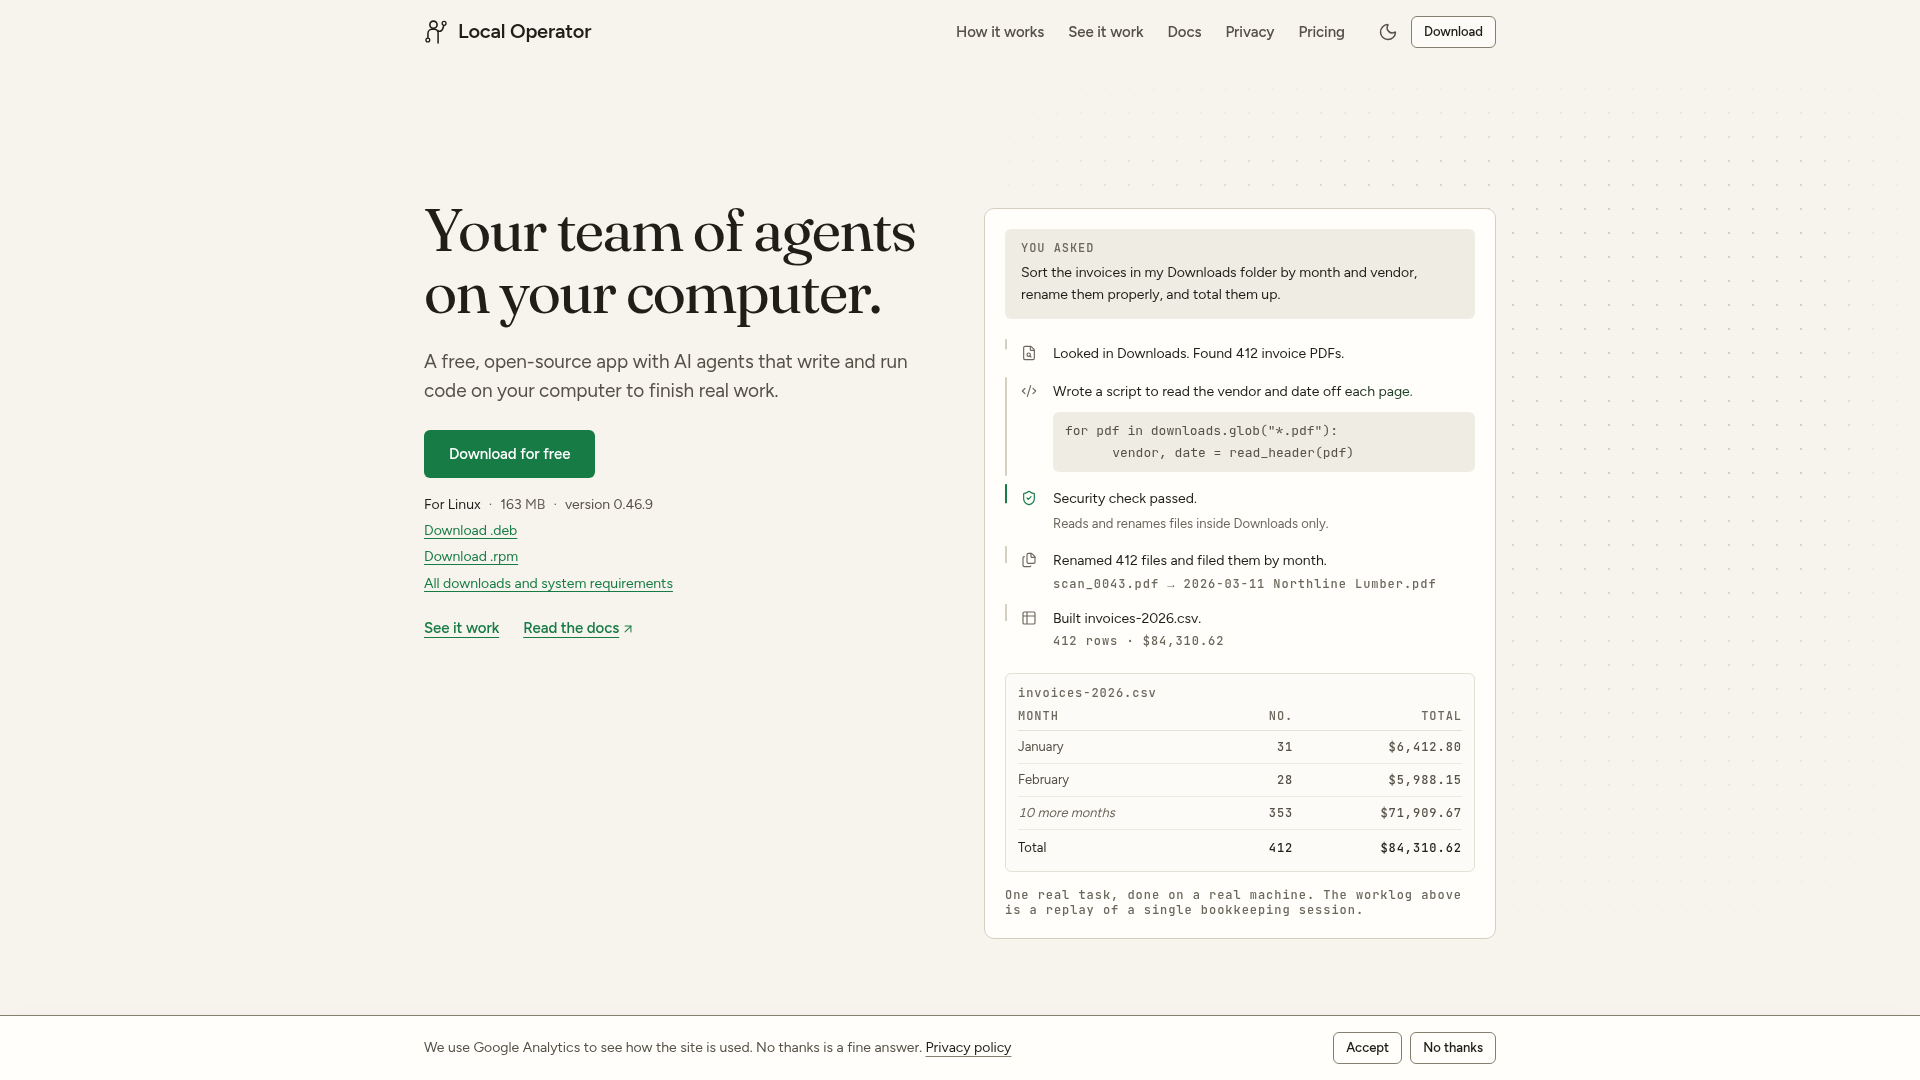Accept Google Analytics cookies

(1367, 1048)
